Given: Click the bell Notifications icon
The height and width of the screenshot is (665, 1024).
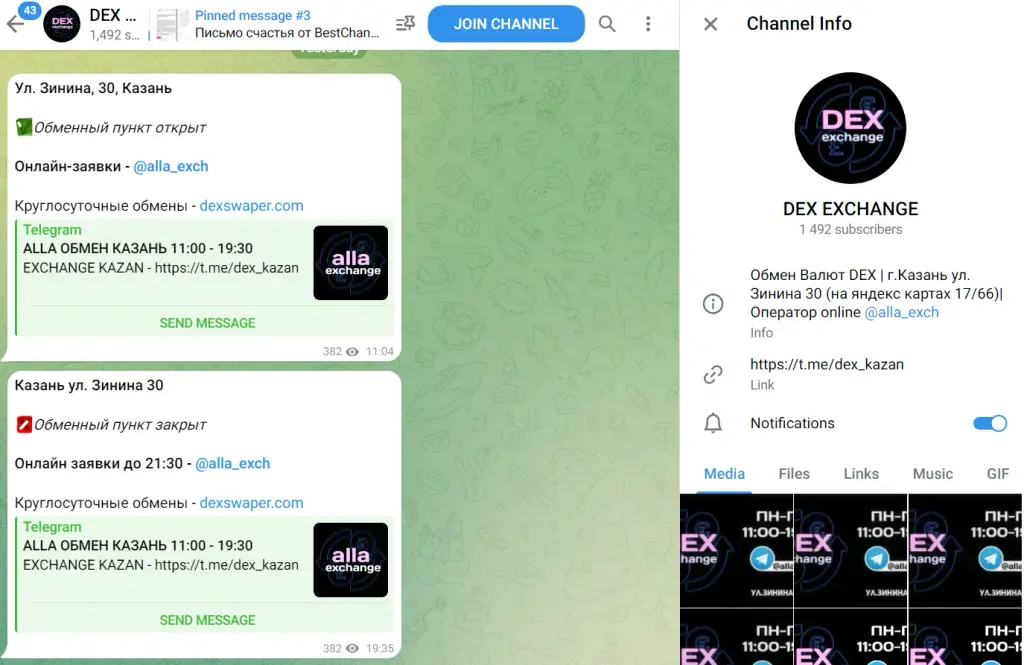Looking at the screenshot, I should [x=713, y=423].
